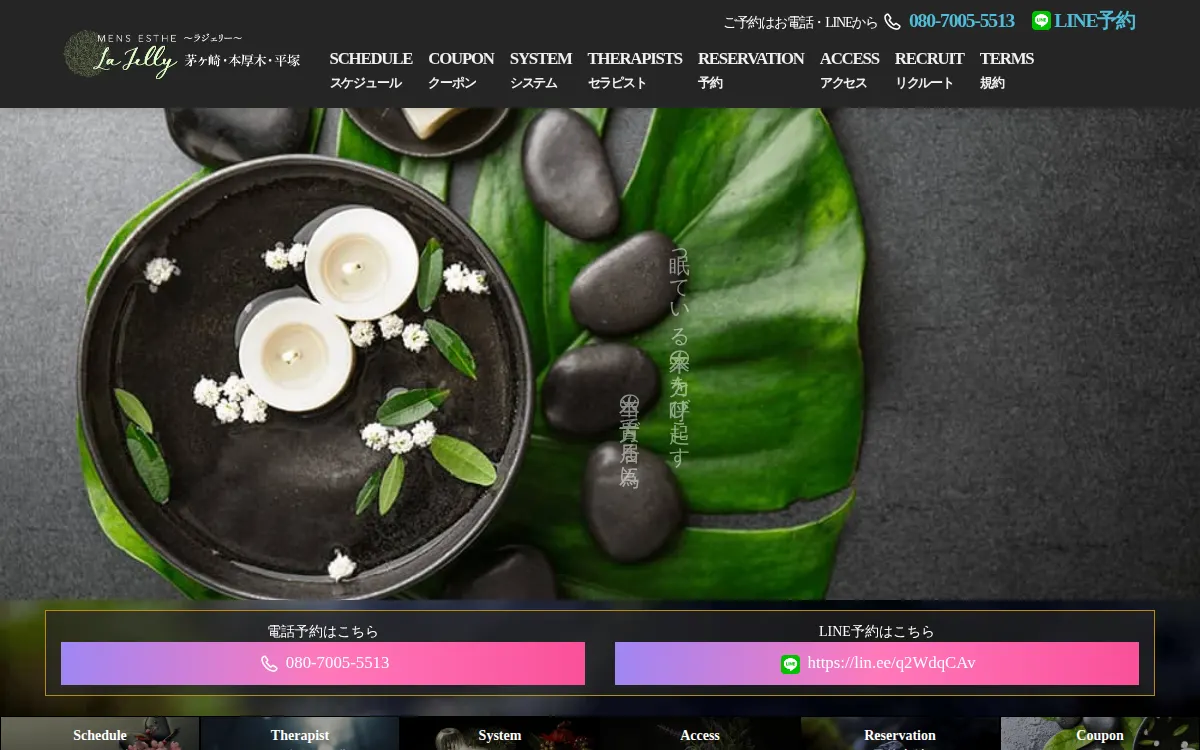The image size is (1200, 750).
Task: Open the SCHEDULE menu item
Action: (x=370, y=69)
